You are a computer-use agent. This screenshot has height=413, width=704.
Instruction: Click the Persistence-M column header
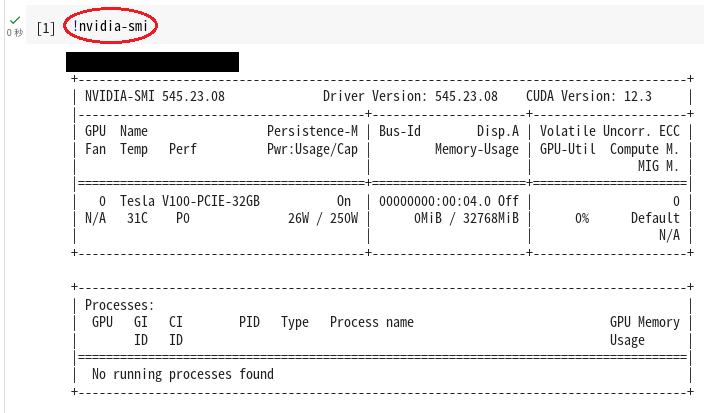tap(312, 131)
